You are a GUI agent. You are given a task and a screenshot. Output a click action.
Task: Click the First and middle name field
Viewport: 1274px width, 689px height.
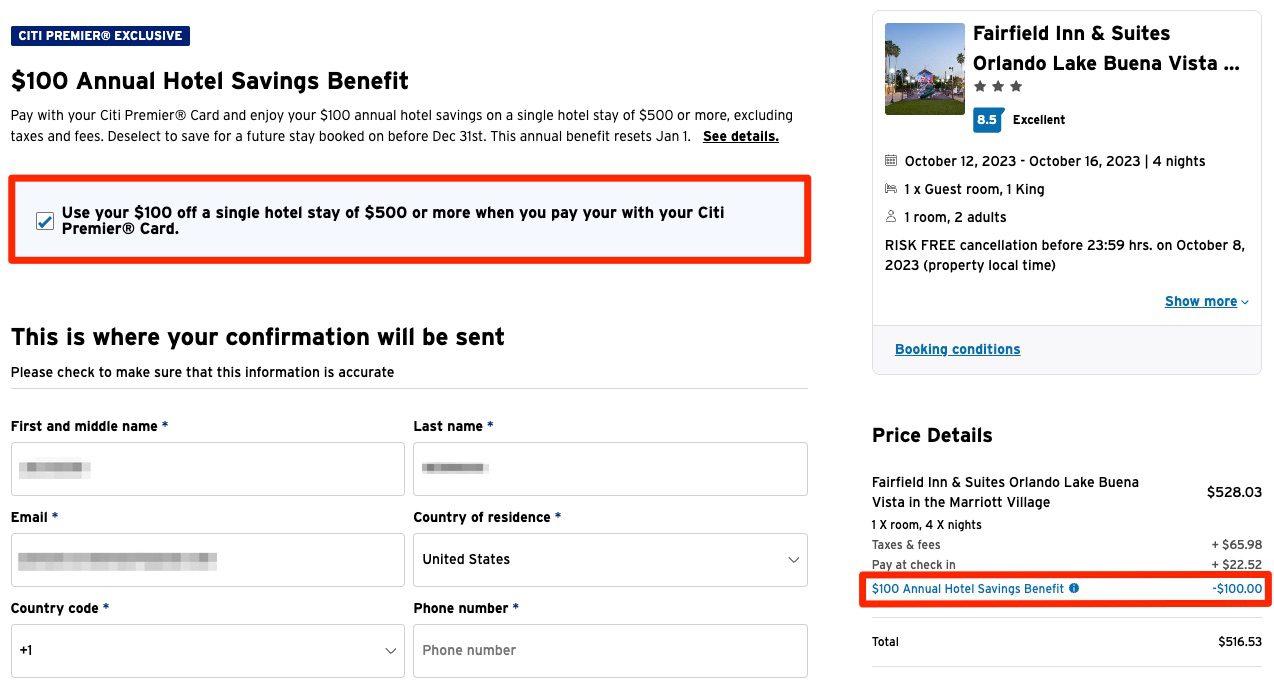pyautogui.click(x=207, y=468)
